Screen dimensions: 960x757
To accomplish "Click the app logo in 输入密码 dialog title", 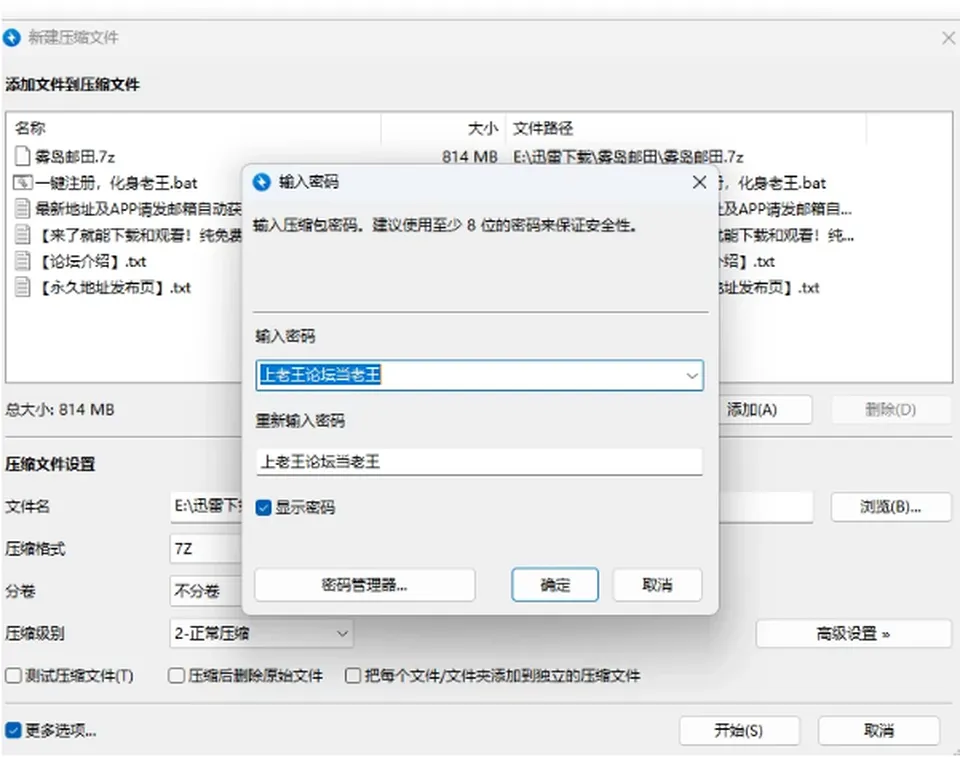I will pyautogui.click(x=262, y=182).
